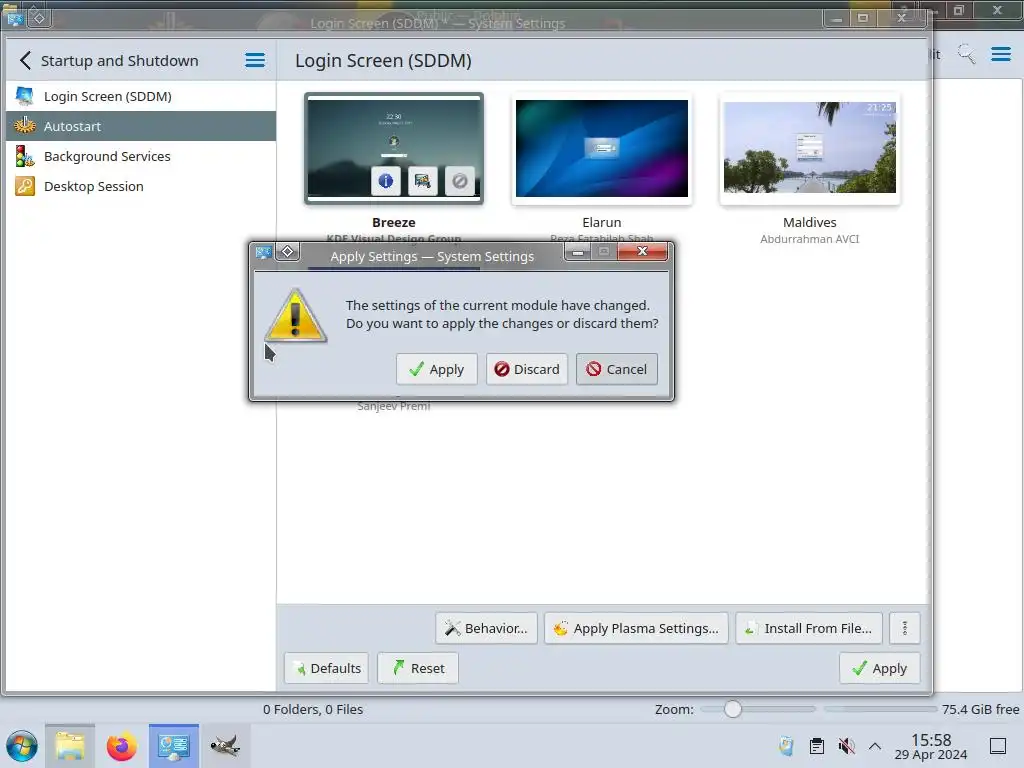Open the start menu orb
1024x768 pixels.
tap(22, 746)
